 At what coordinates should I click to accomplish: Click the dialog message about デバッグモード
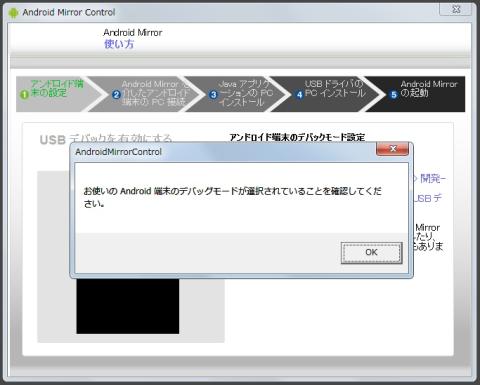coord(232,197)
